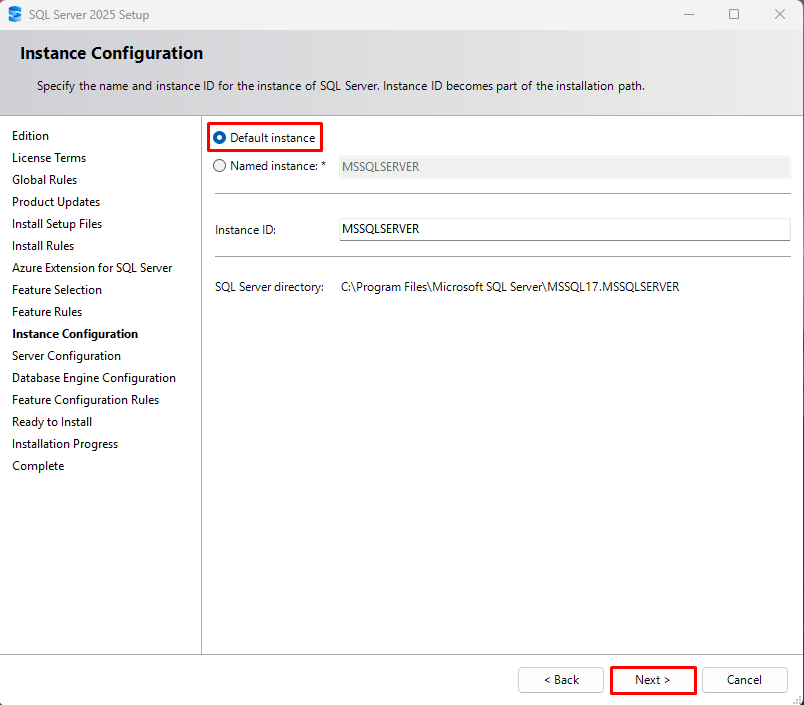
Task: Click Feature Selection in the sidebar
Action: pos(57,290)
